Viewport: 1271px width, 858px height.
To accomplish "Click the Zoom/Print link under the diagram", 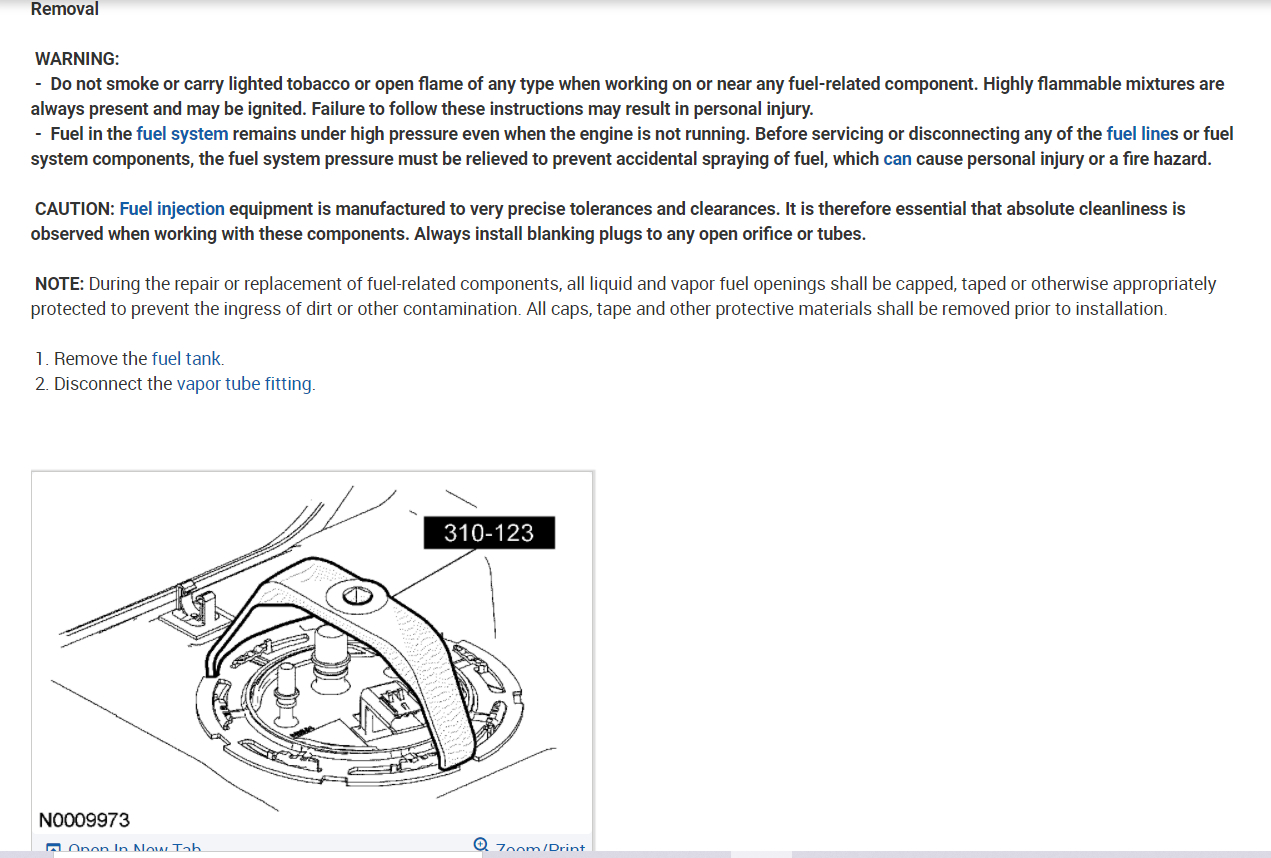I will click(x=540, y=850).
